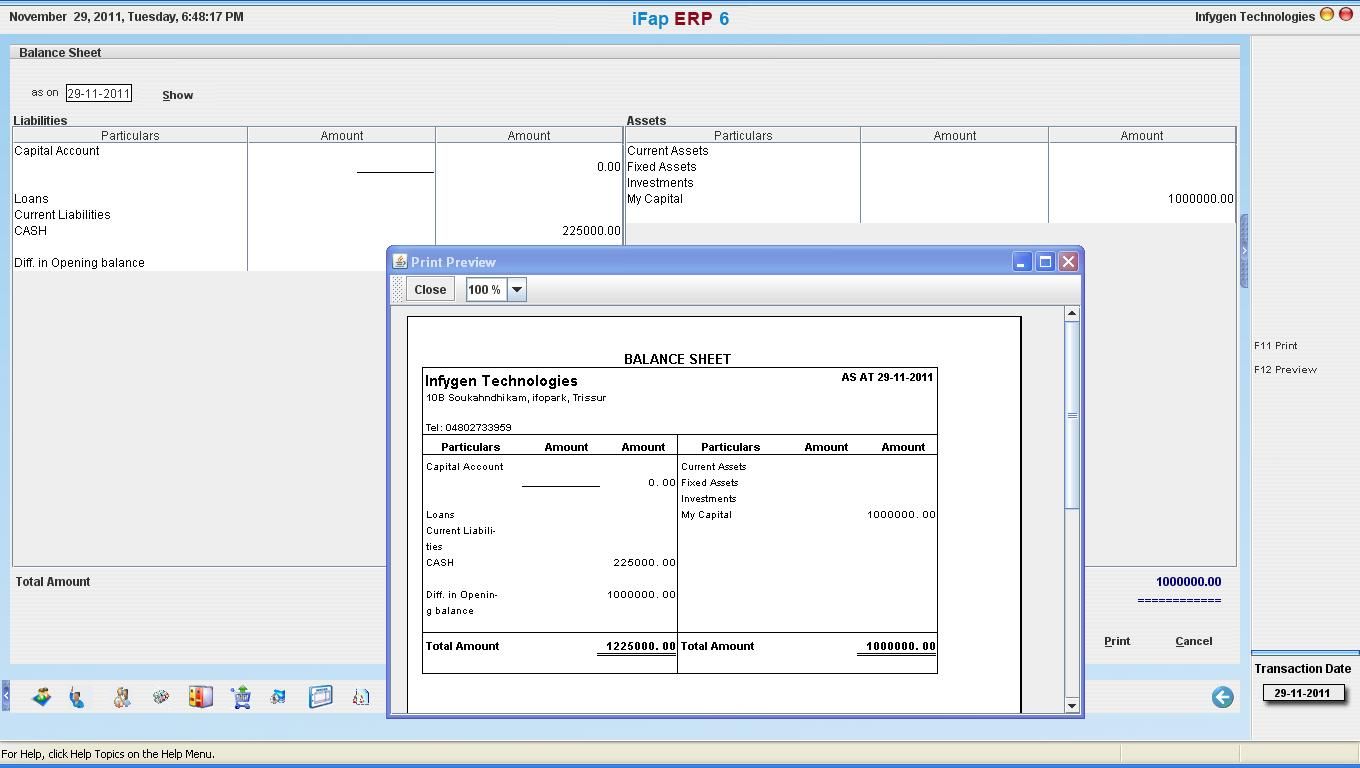1360x768 pixels.
Task: Click the Liabilities Particulars column header
Action: coord(130,135)
